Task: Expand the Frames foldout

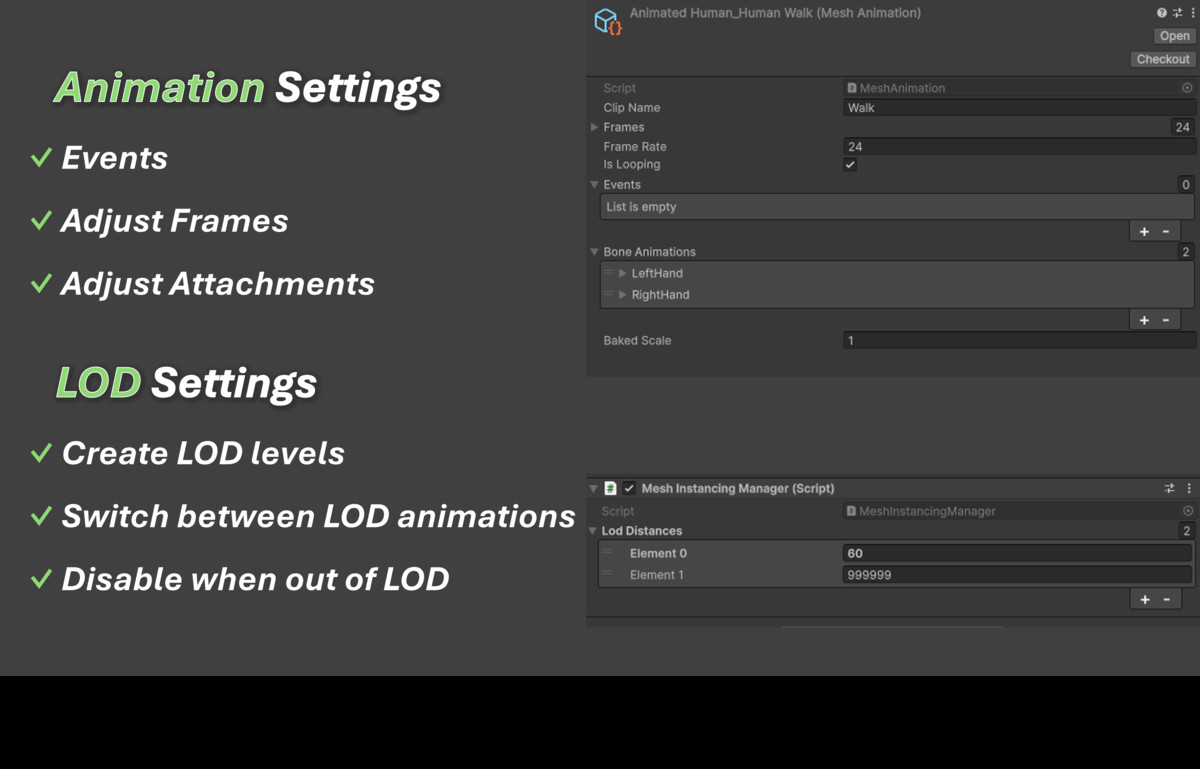Action: tap(594, 127)
